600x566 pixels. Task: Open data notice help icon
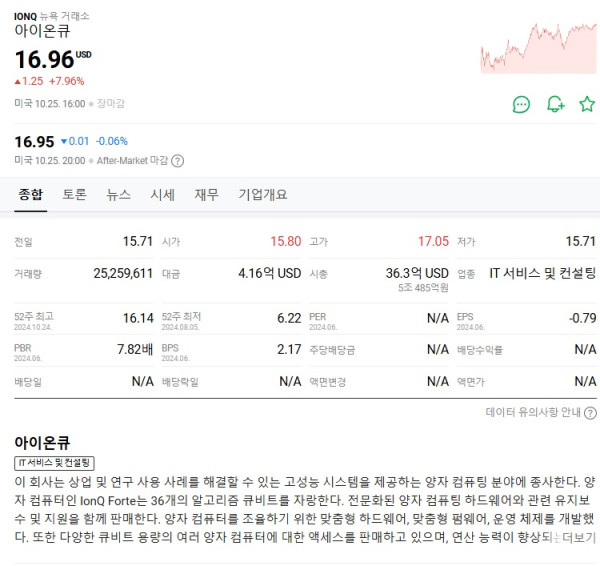click(x=590, y=413)
